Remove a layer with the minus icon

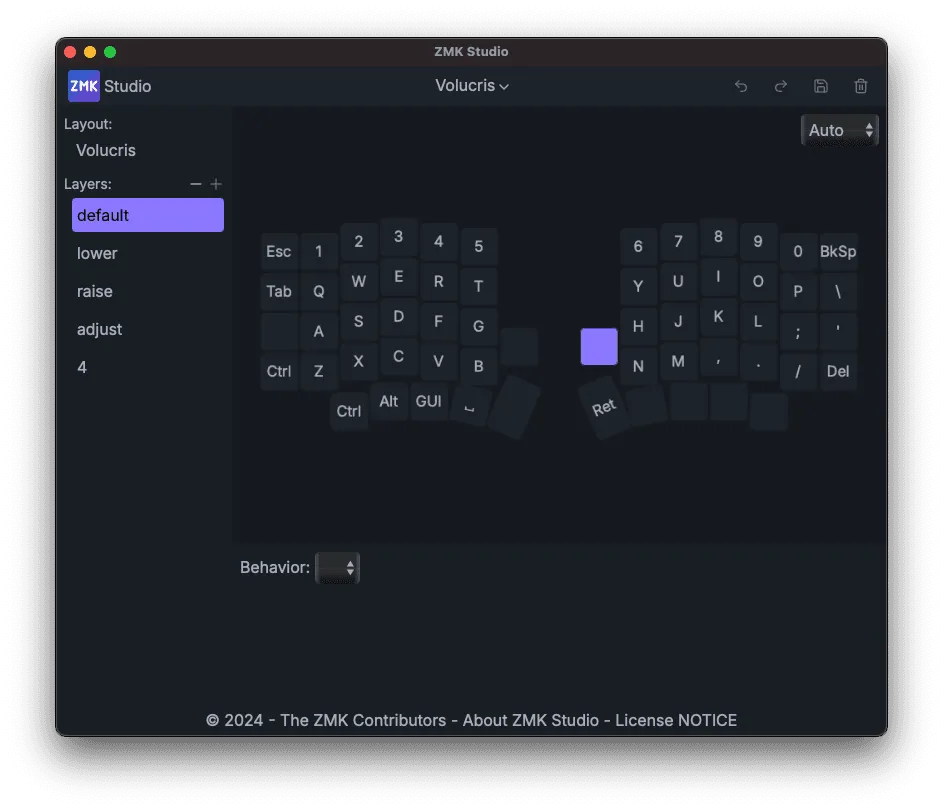coord(195,184)
